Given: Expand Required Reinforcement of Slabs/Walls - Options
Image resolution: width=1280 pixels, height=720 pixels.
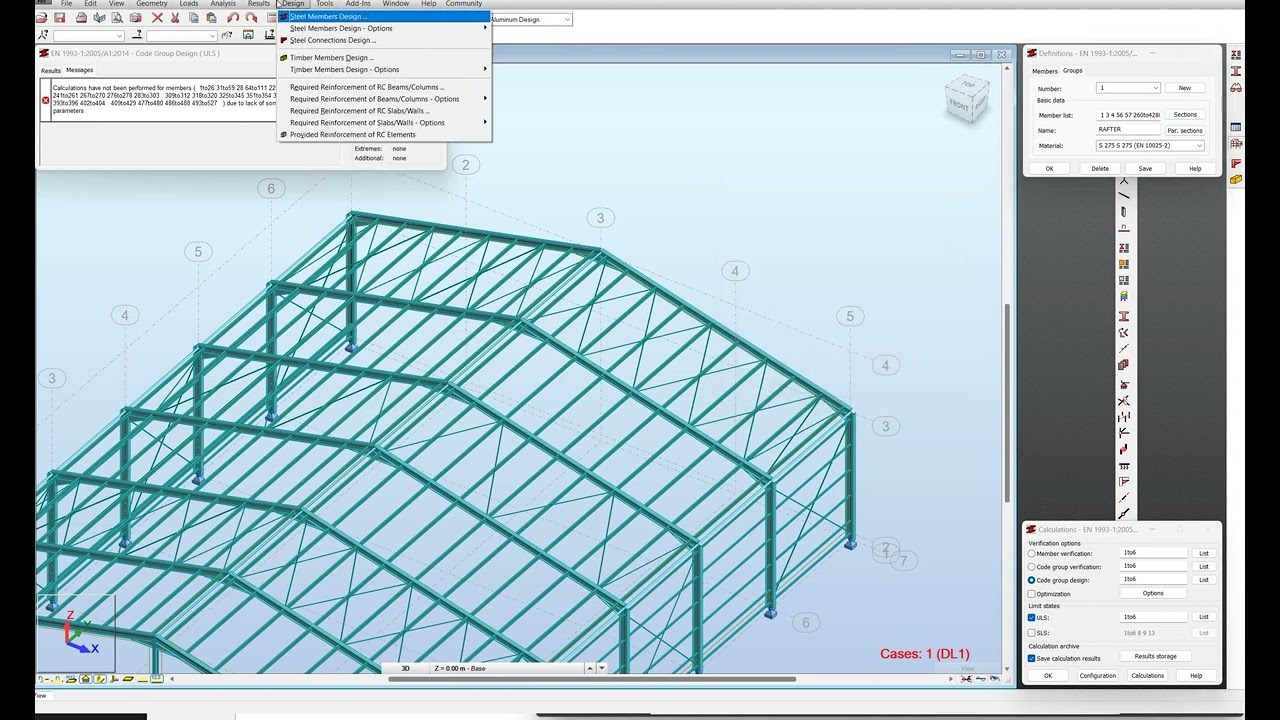Looking at the screenshot, I should (385, 123).
